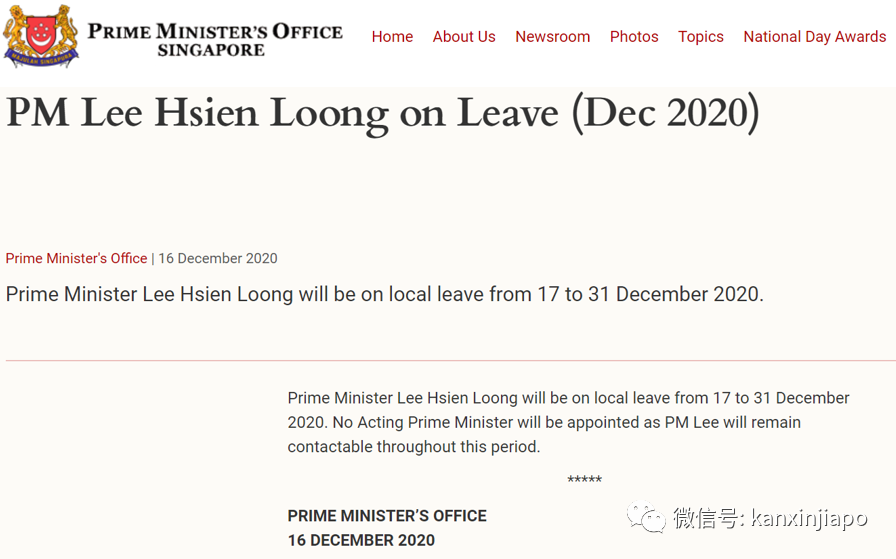
Task: Click the WeChat logo watermark icon
Action: tap(645, 517)
